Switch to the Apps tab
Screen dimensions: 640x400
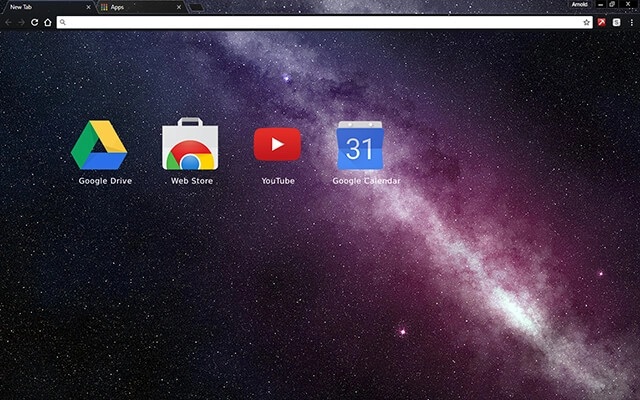[141, 7]
